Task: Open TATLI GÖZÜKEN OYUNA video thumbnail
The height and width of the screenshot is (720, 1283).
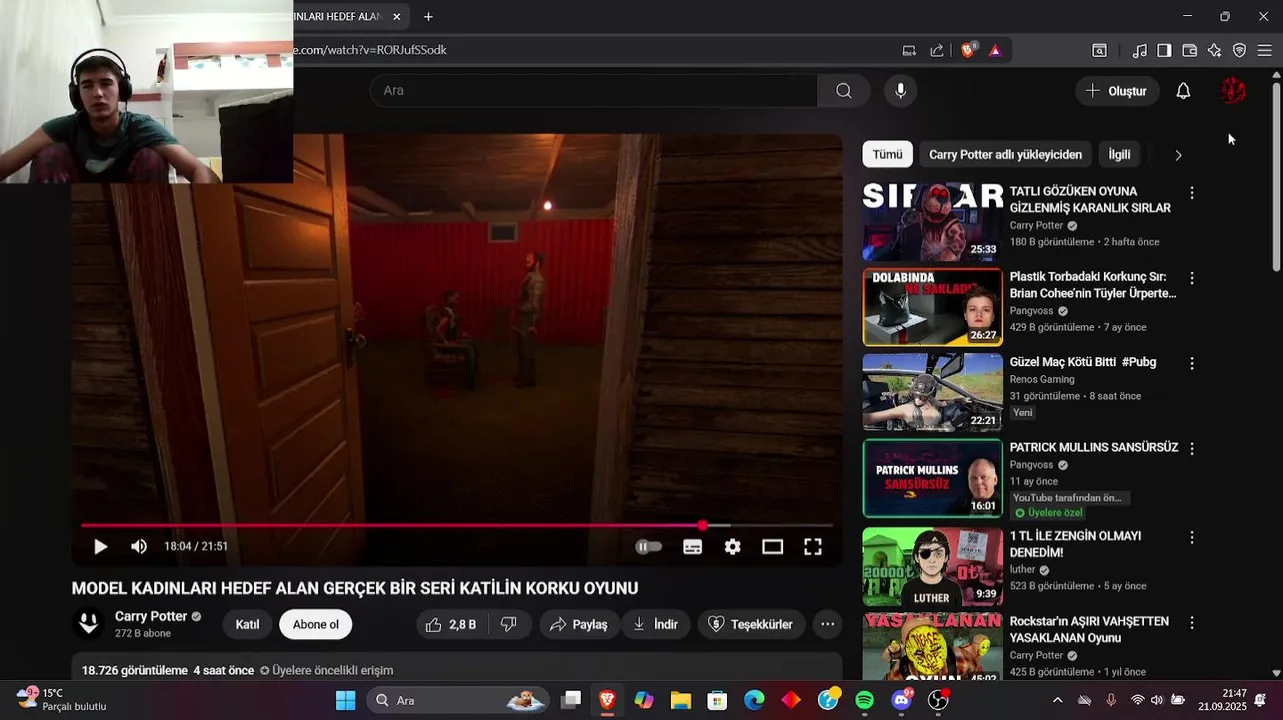Action: [x=932, y=221]
